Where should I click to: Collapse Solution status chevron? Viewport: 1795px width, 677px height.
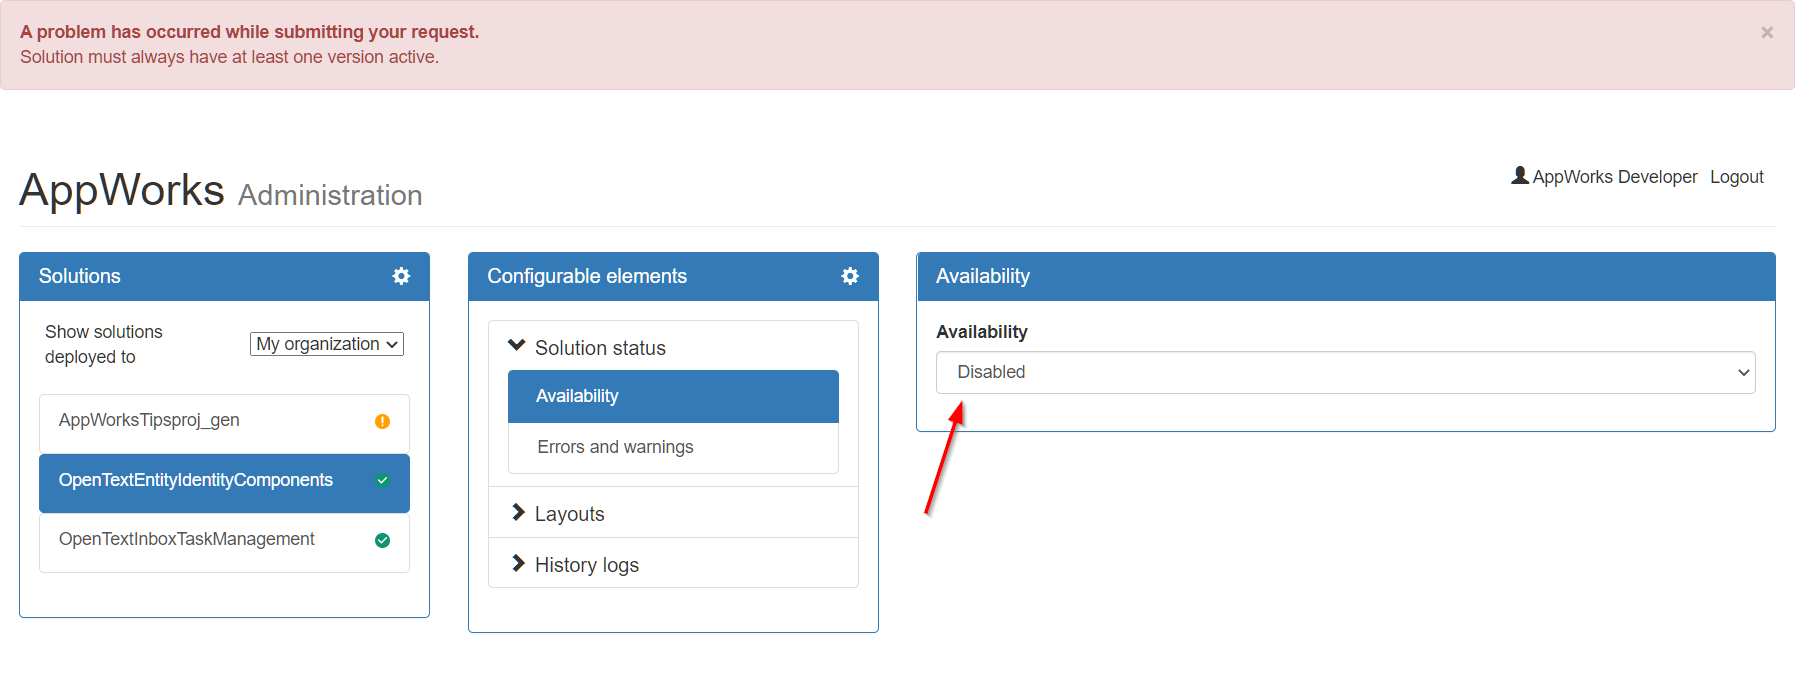(517, 346)
